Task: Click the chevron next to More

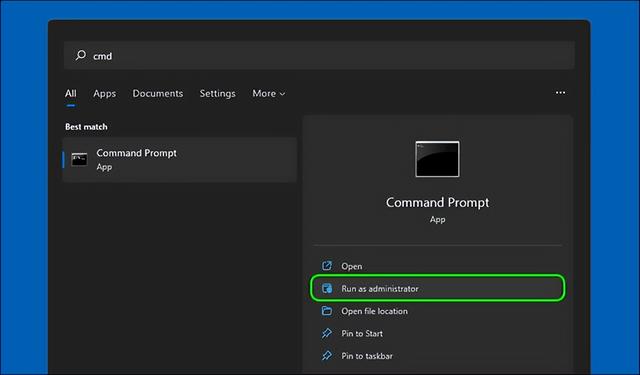Action: point(282,94)
